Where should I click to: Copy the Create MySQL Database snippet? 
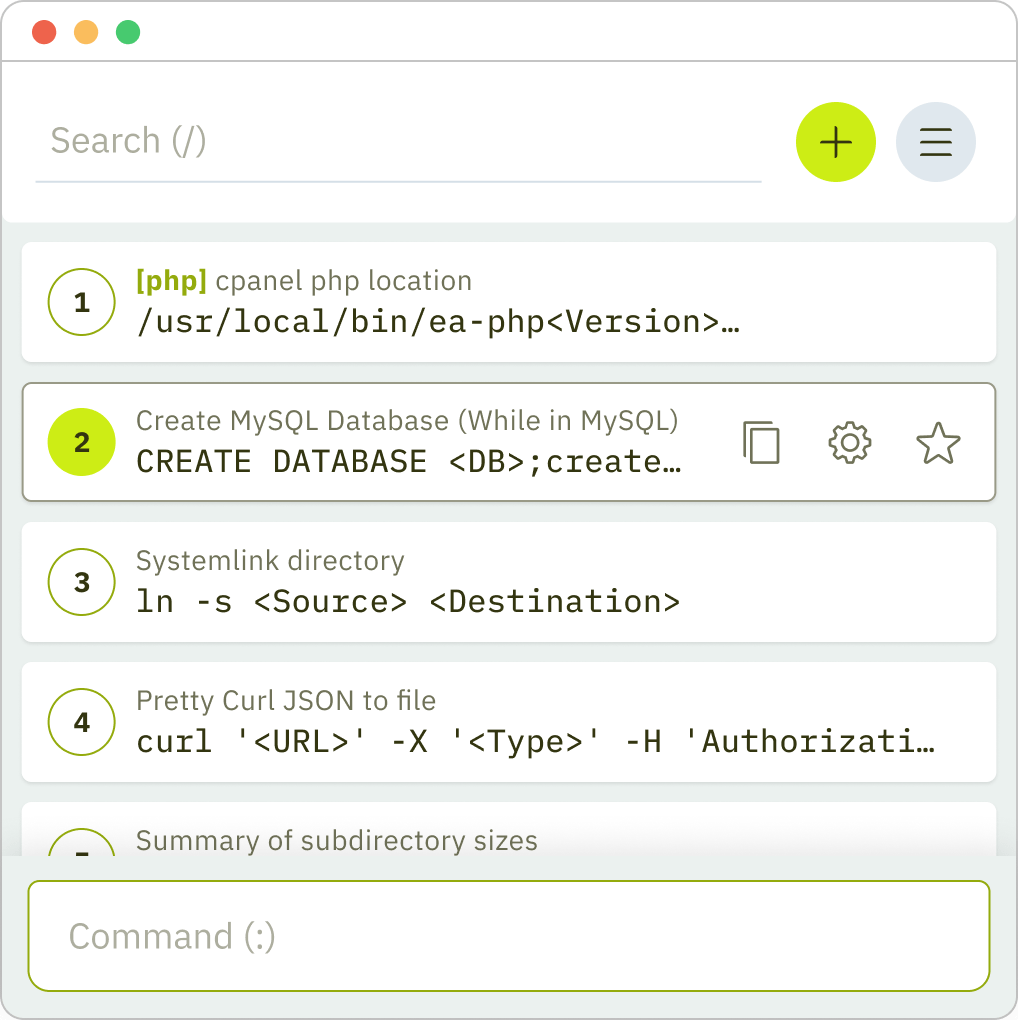pos(761,442)
